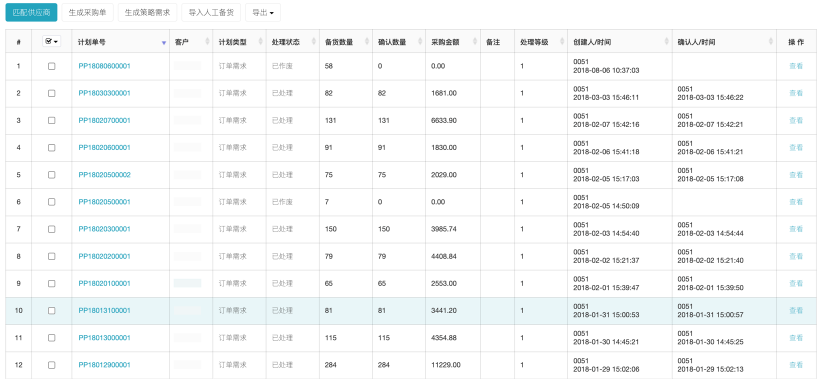Check the box for PP18030300001
This screenshot has height=379, width=821.
pyautogui.click(x=51, y=93)
